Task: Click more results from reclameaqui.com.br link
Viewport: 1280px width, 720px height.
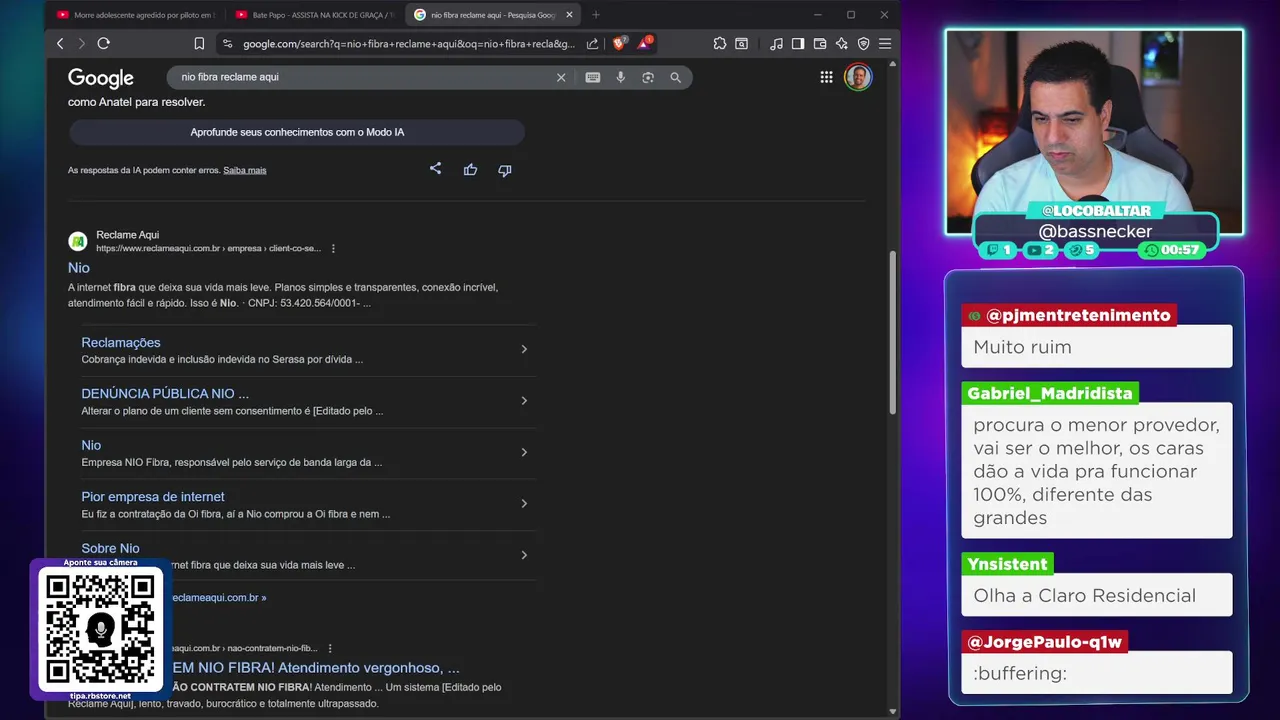Action: [218, 598]
